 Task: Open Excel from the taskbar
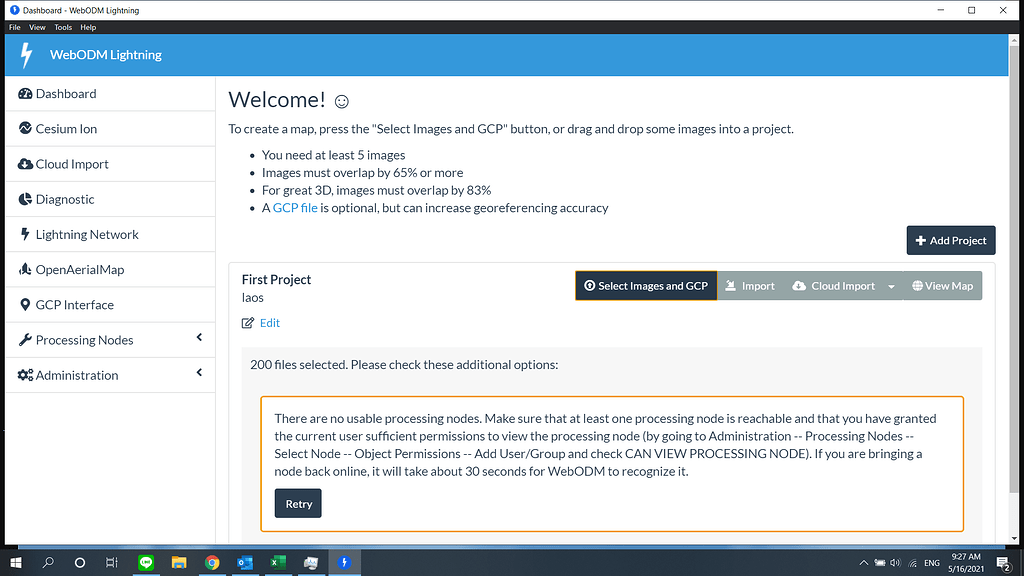pos(278,562)
